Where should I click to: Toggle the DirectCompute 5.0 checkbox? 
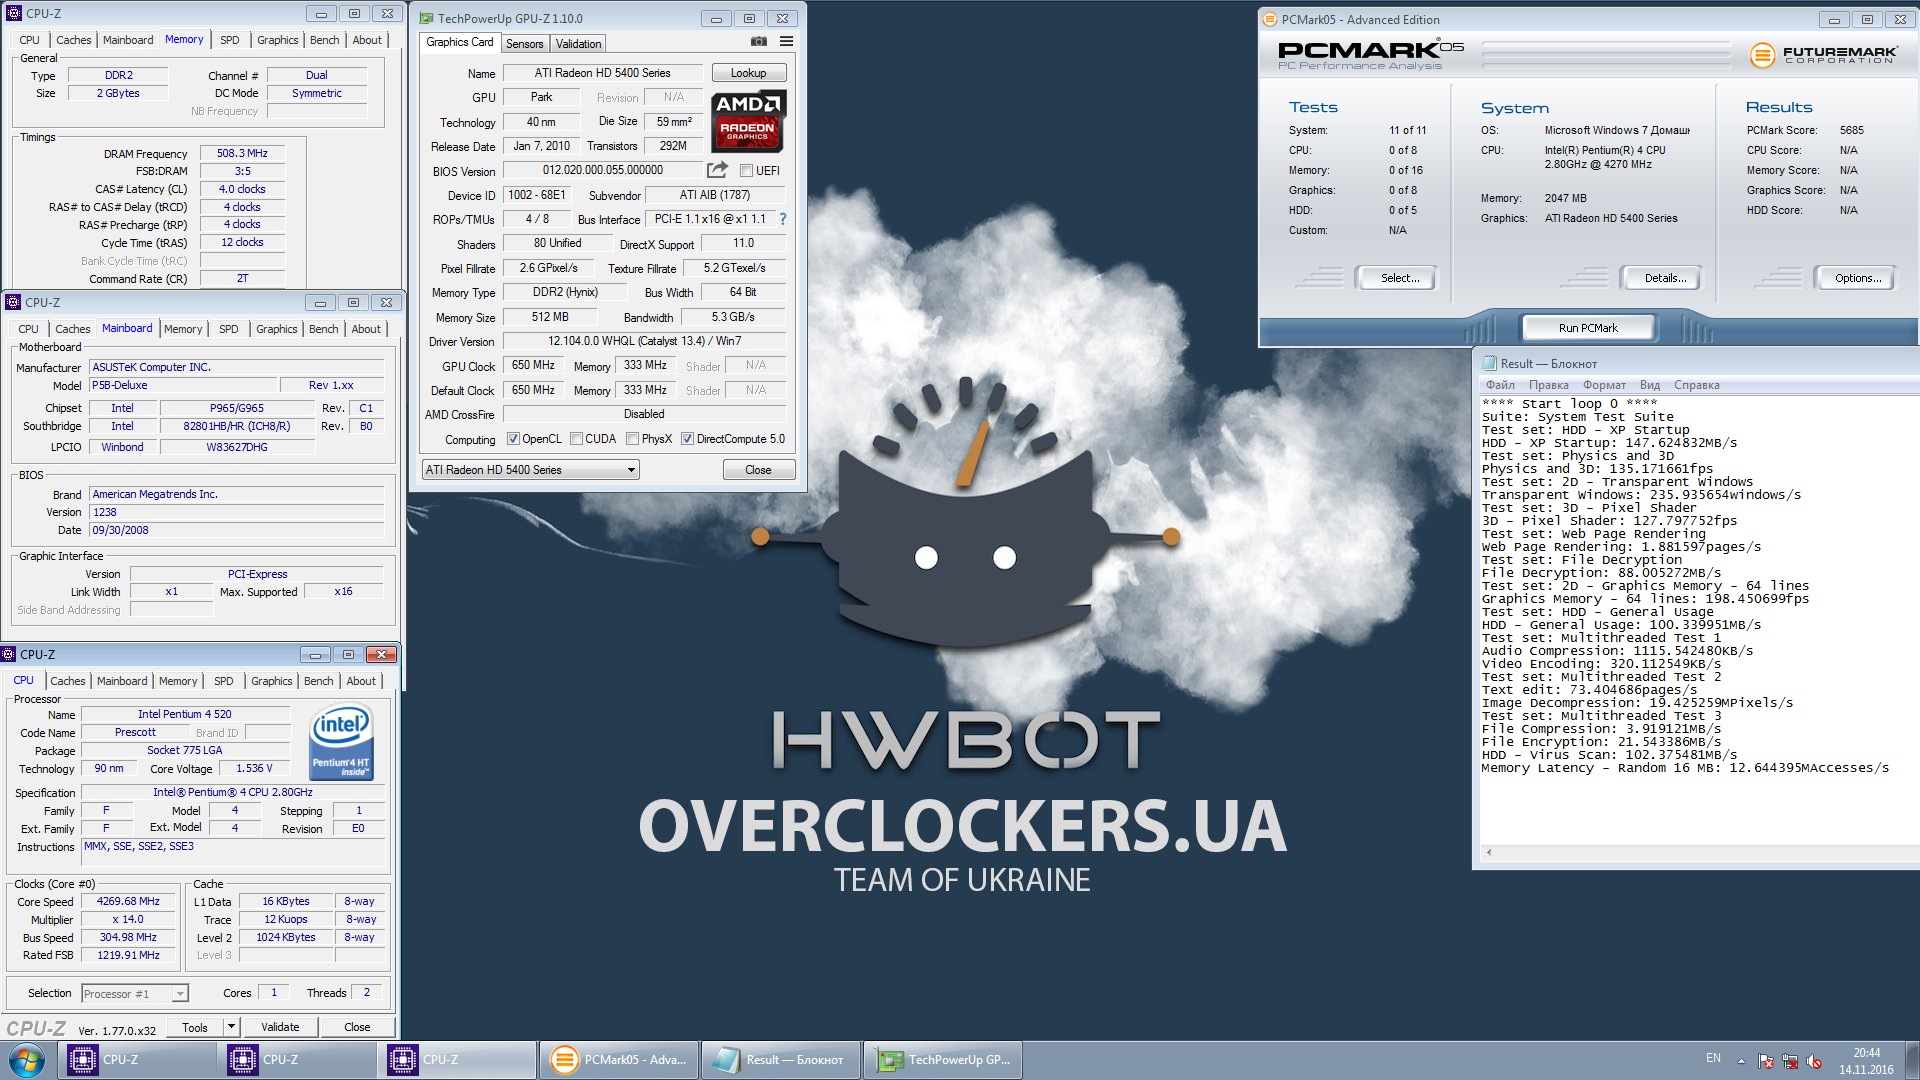coord(687,439)
